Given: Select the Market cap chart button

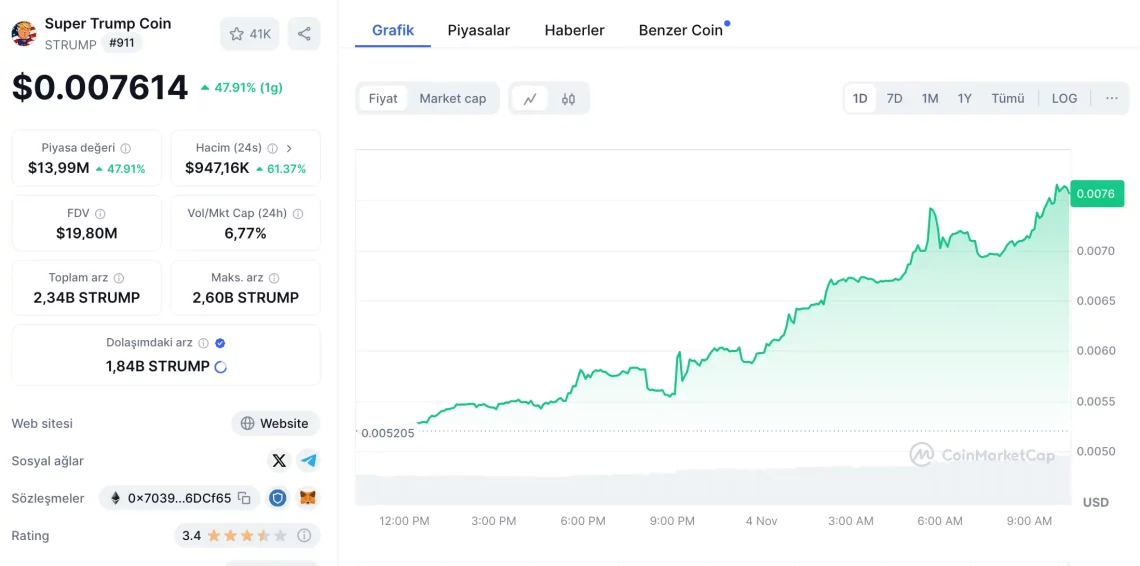Looking at the screenshot, I should coord(452,98).
